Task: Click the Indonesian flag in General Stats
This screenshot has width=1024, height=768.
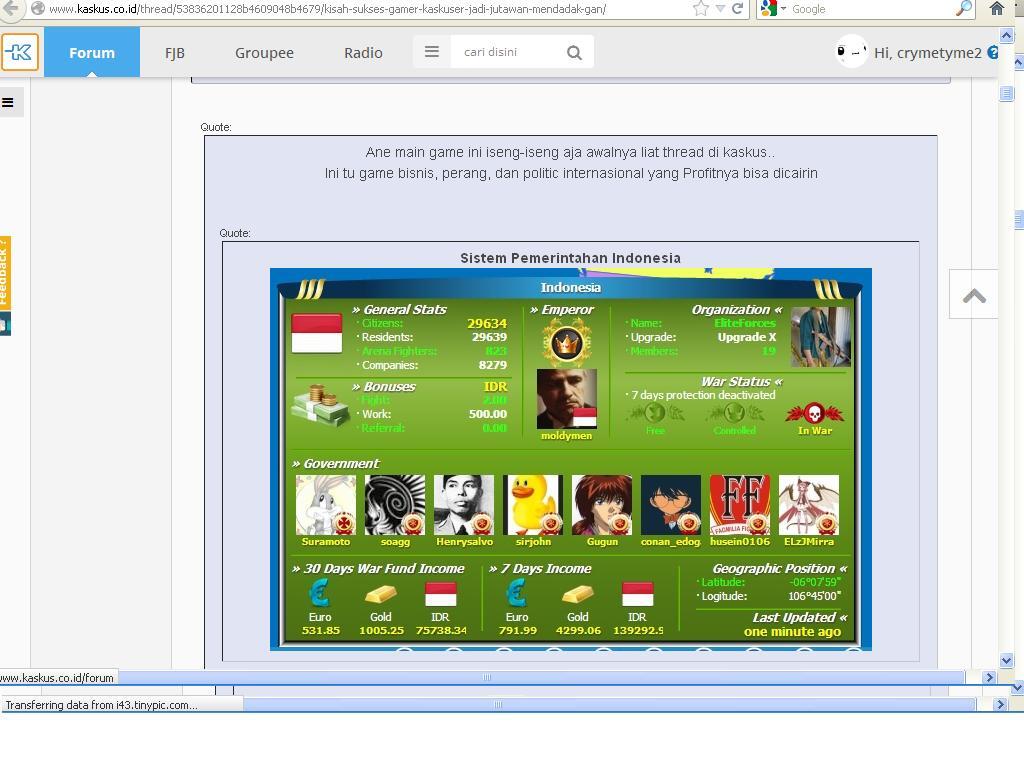Action: tap(317, 333)
